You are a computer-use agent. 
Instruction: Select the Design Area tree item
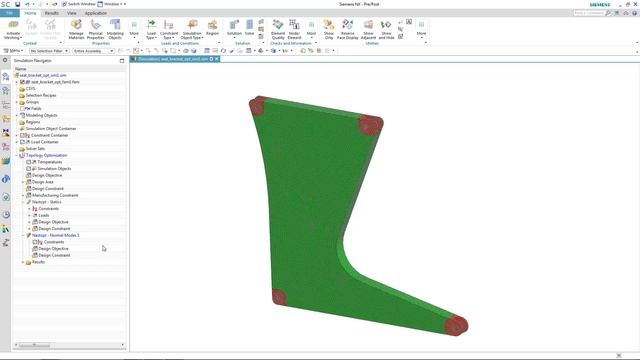click(43, 182)
